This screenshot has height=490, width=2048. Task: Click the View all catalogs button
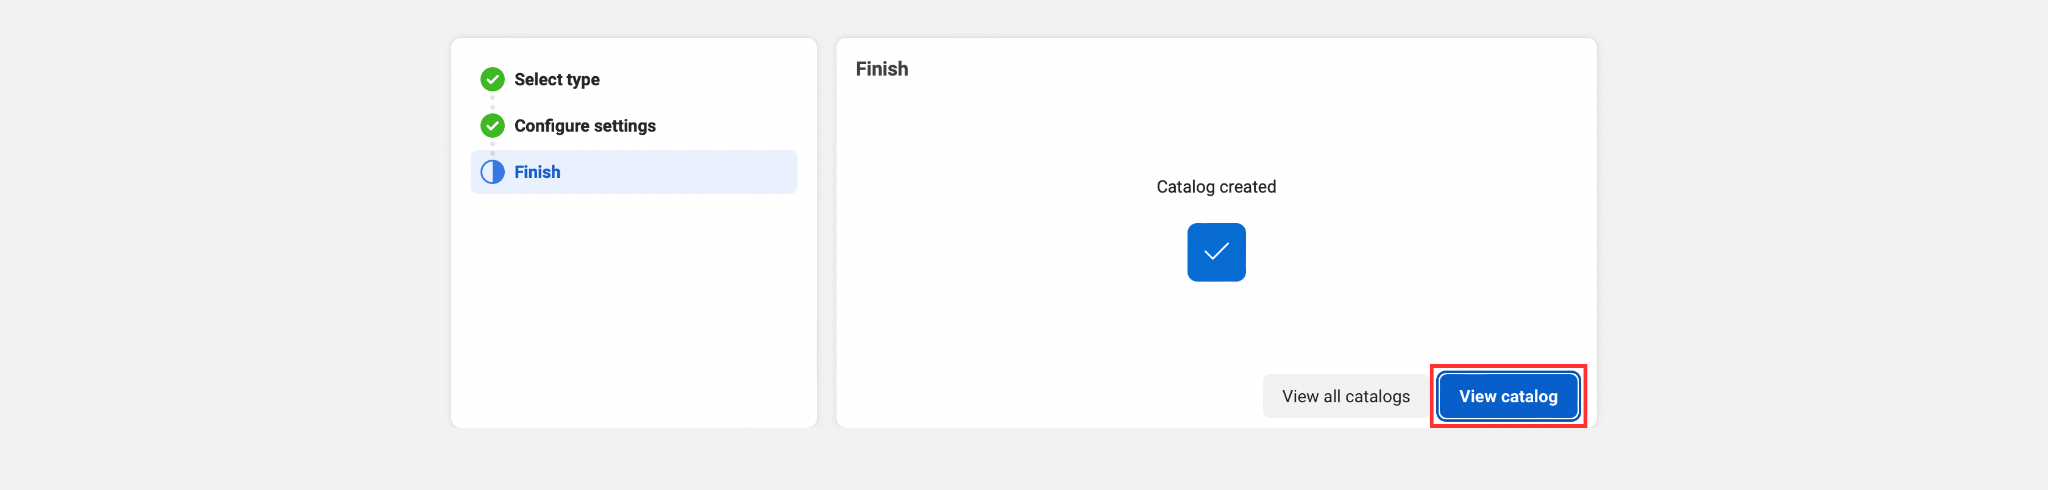(x=1346, y=396)
